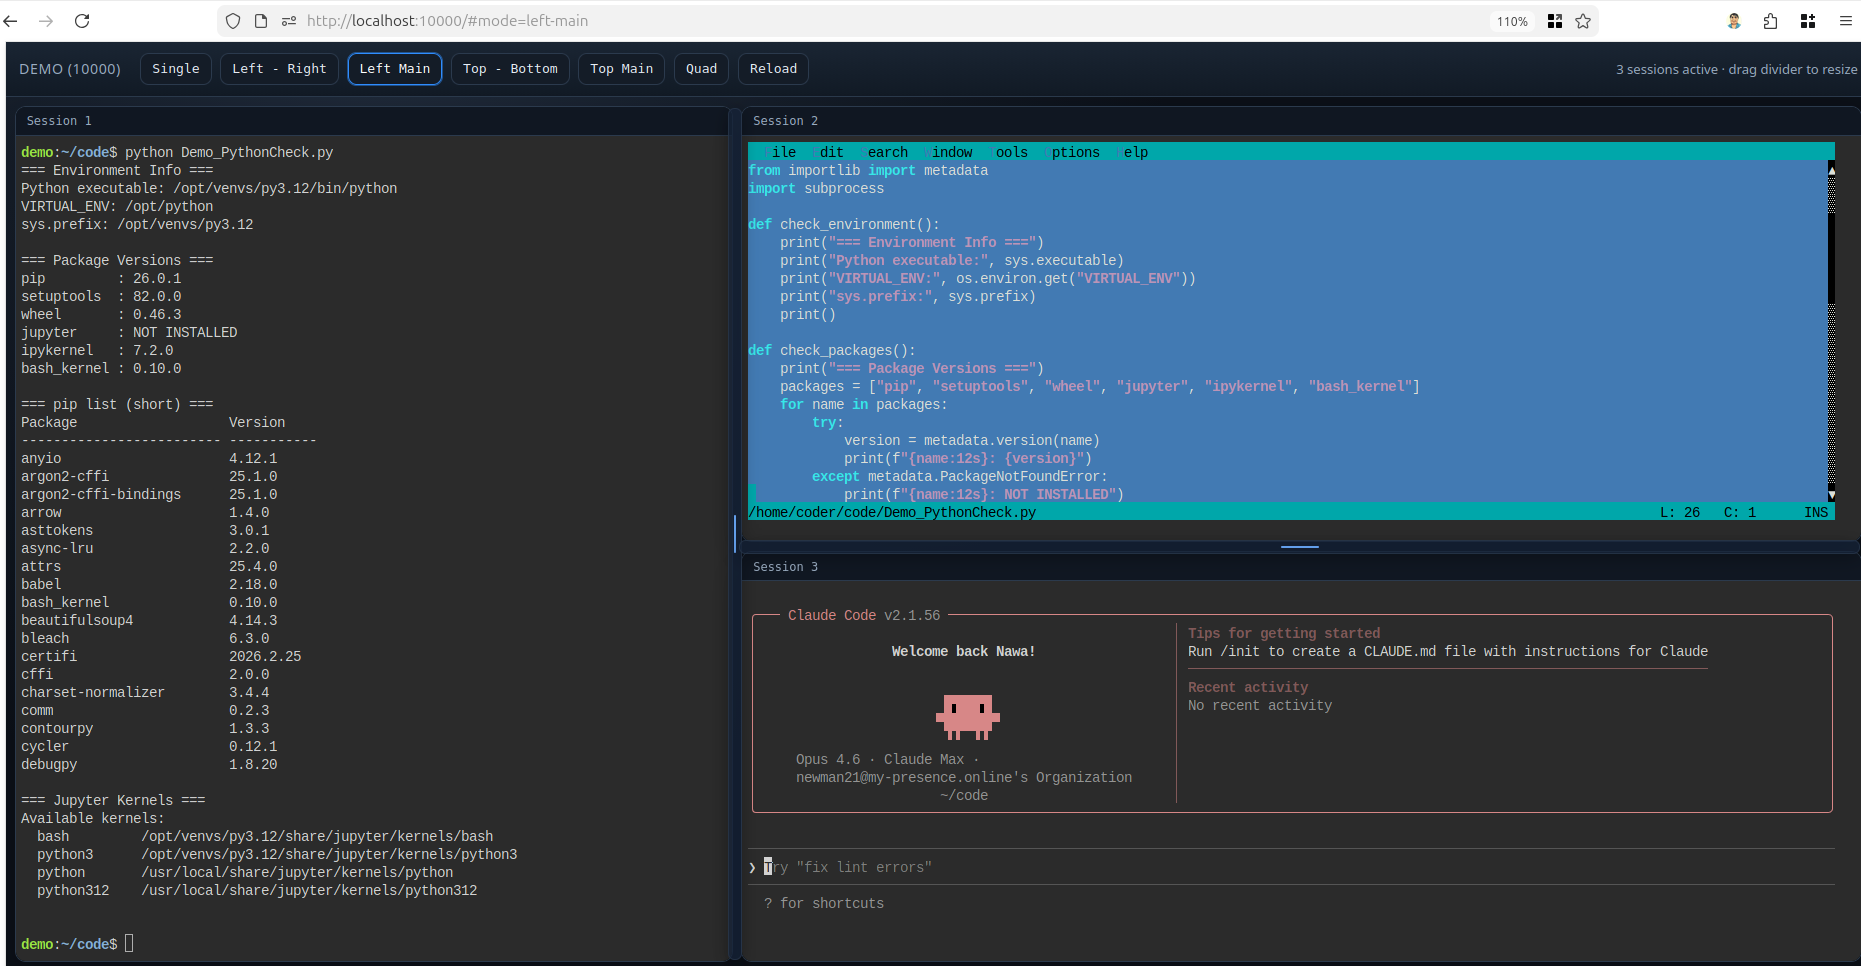The width and height of the screenshot is (1861, 966).
Task: Click the 'jupyter : NOT INSTALLED' line
Action: (x=129, y=332)
